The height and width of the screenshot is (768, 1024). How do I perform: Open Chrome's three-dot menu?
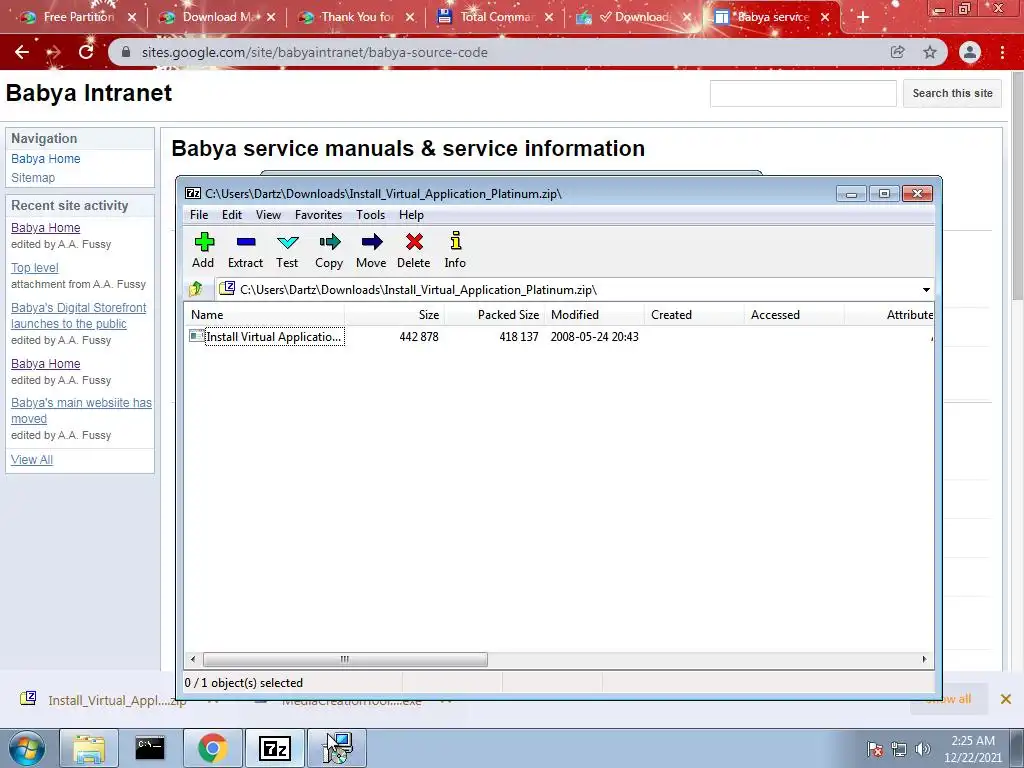[x=1002, y=52]
